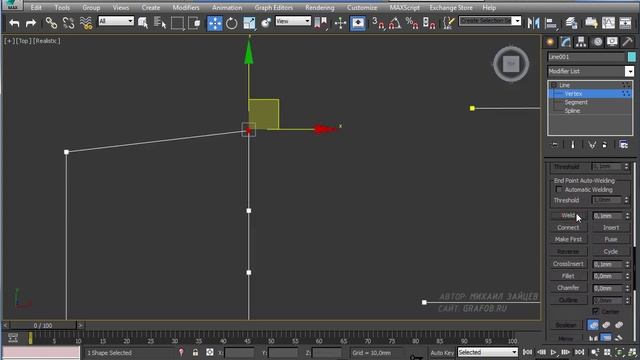Select the Segment sub-object level

[x=576, y=102]
